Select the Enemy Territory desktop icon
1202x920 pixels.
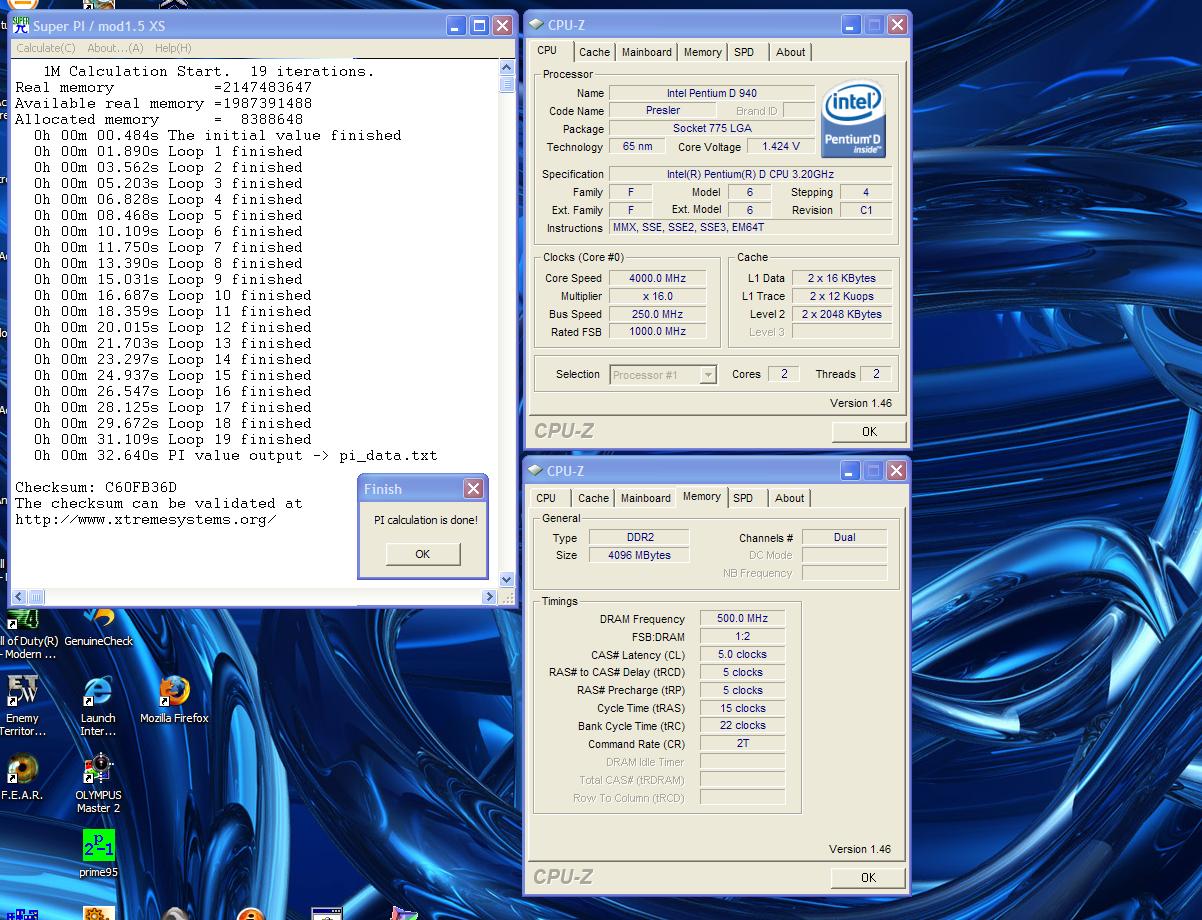click(x=22, y=707)
